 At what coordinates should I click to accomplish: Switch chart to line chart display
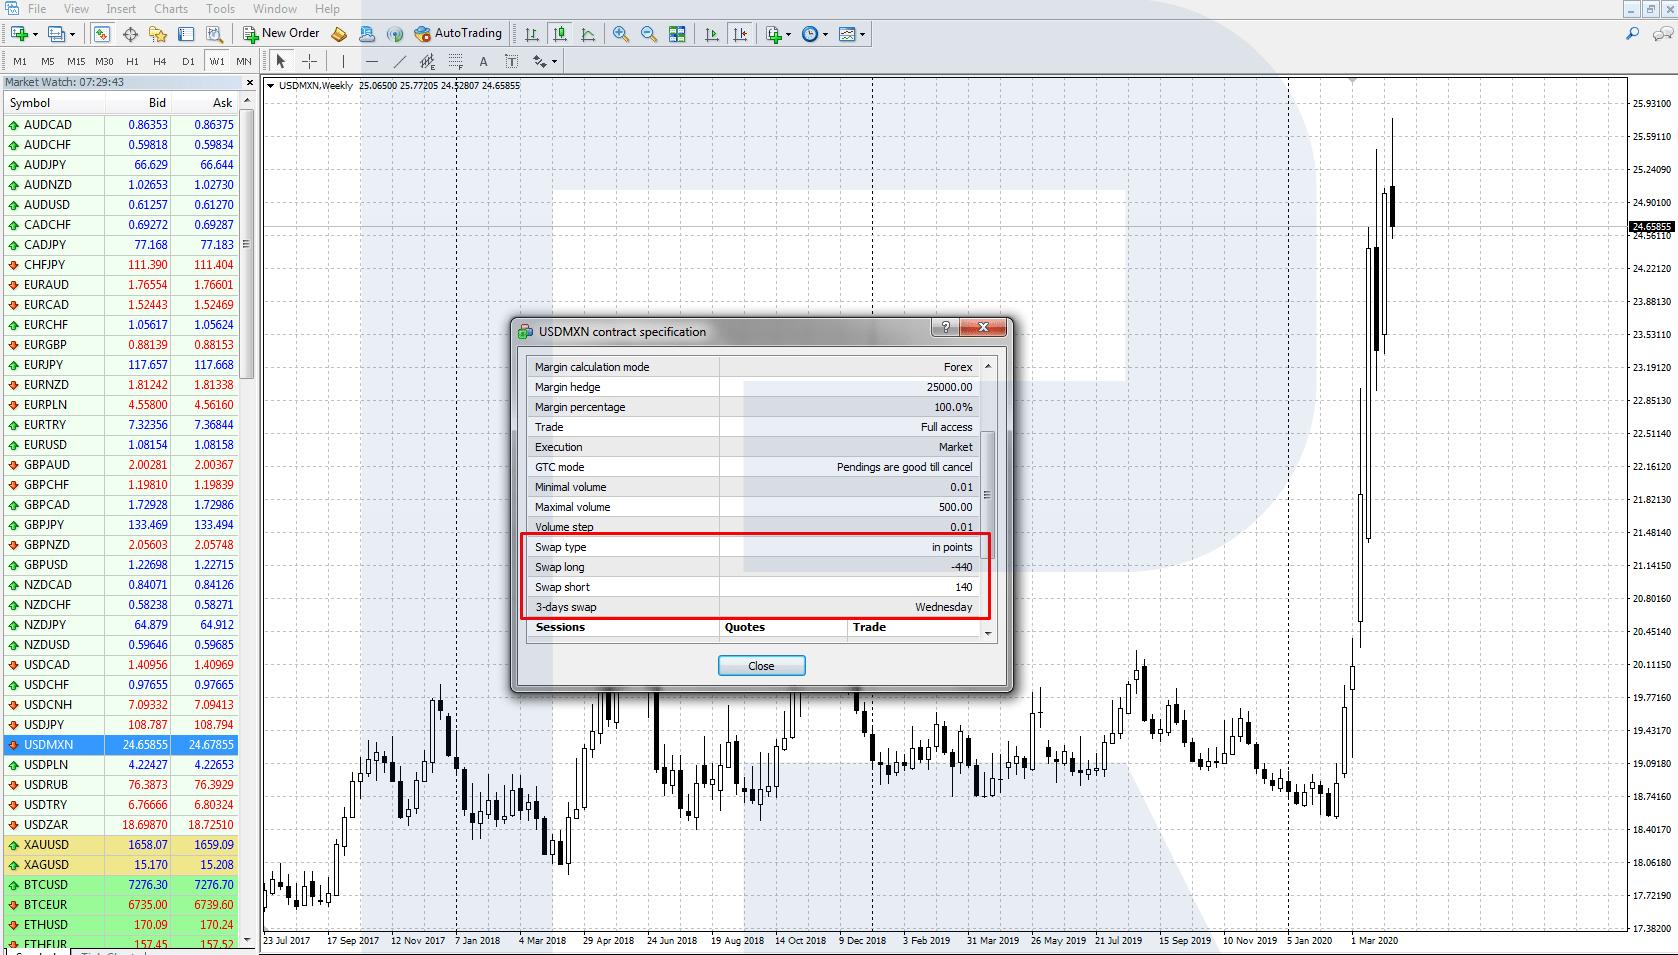tap(588, 34)
